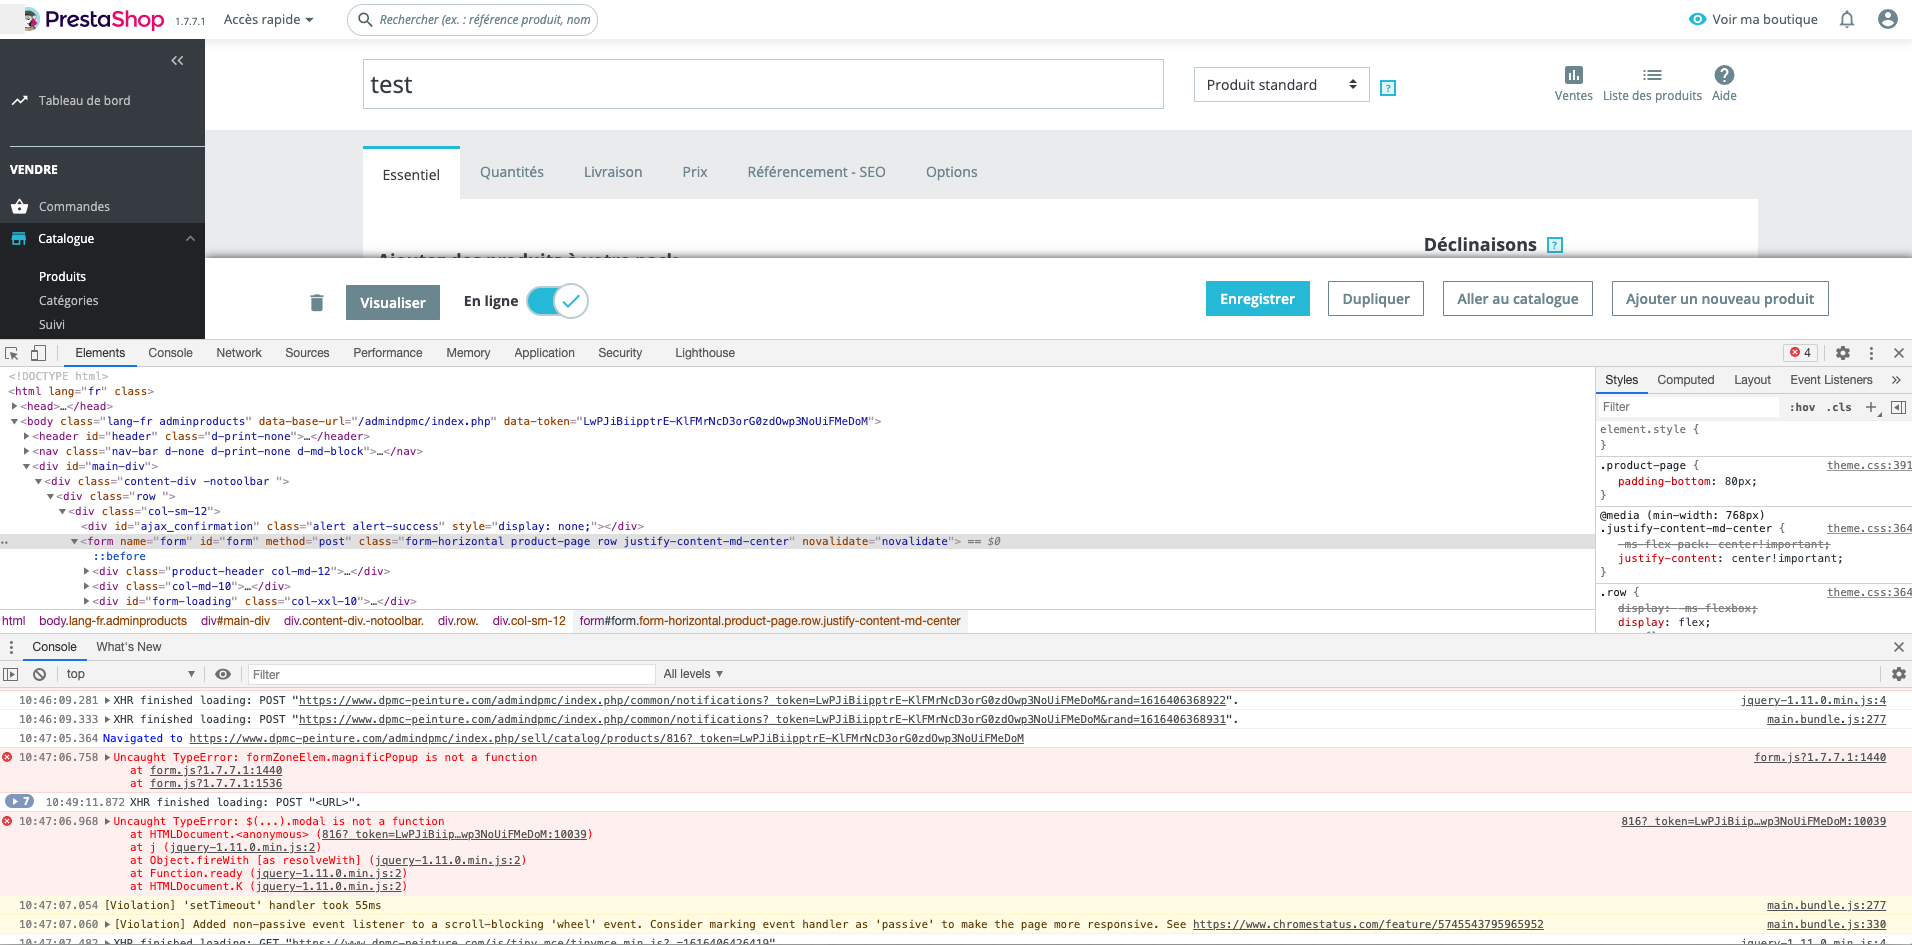The image size is (1912, 945).
Task: Click the Déclinaisons help icon
Action: coord(1555,245)
